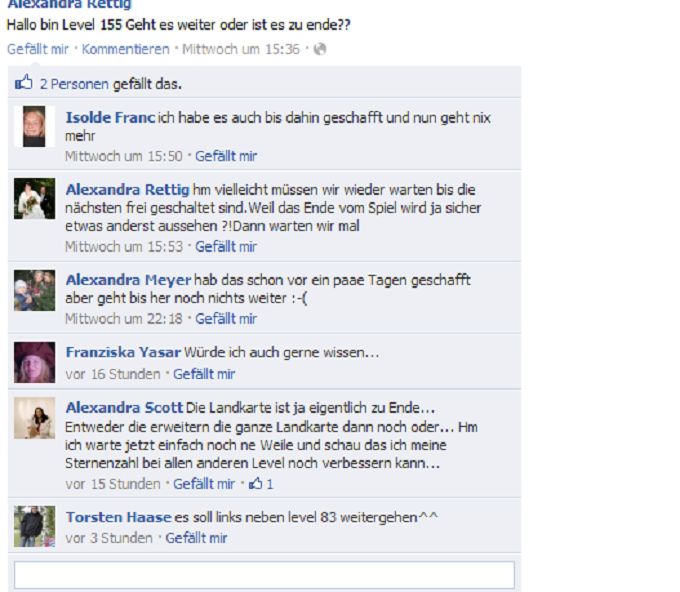The width and height of the screenshot is (680, 592).
Task: Click the thumbs-up icon beside 2 Personen
Action: [x=23, y=82]
